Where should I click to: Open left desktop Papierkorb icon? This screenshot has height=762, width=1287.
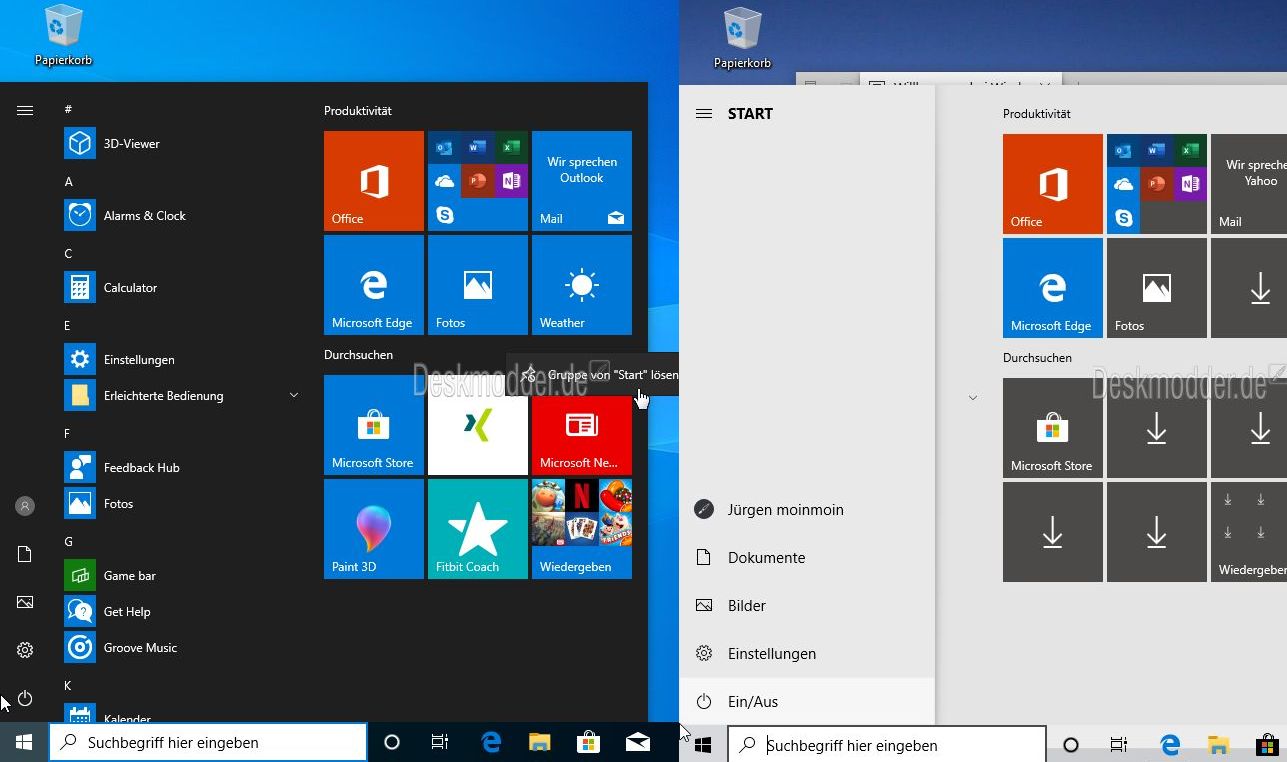pyautogui.click(x=63, y=36)
